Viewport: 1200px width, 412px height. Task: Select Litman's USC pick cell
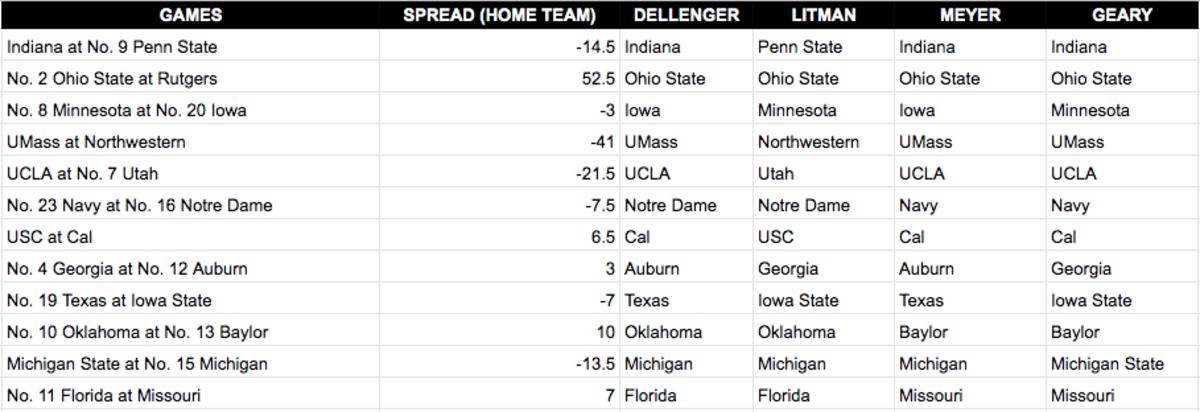coord(776,237)
